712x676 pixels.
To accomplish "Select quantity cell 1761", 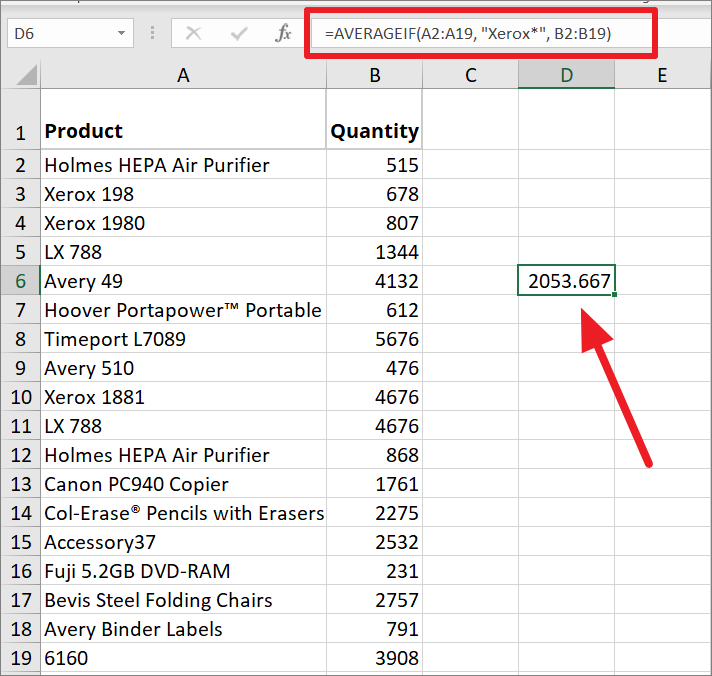I will click(x=374, y=484).
